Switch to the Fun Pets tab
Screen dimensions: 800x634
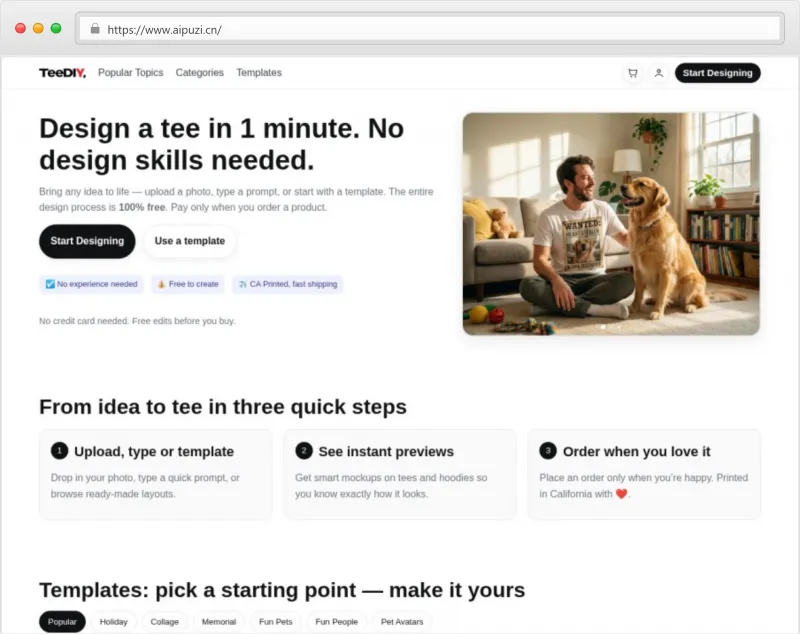pyautogui.click(x=276, y=622)
